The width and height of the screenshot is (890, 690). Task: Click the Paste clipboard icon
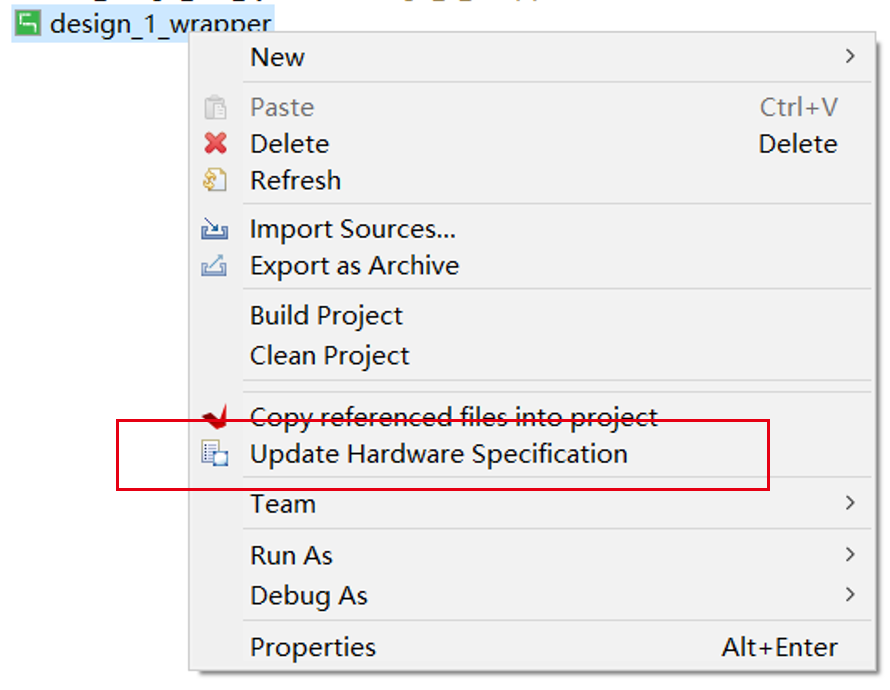pos(215,107)
